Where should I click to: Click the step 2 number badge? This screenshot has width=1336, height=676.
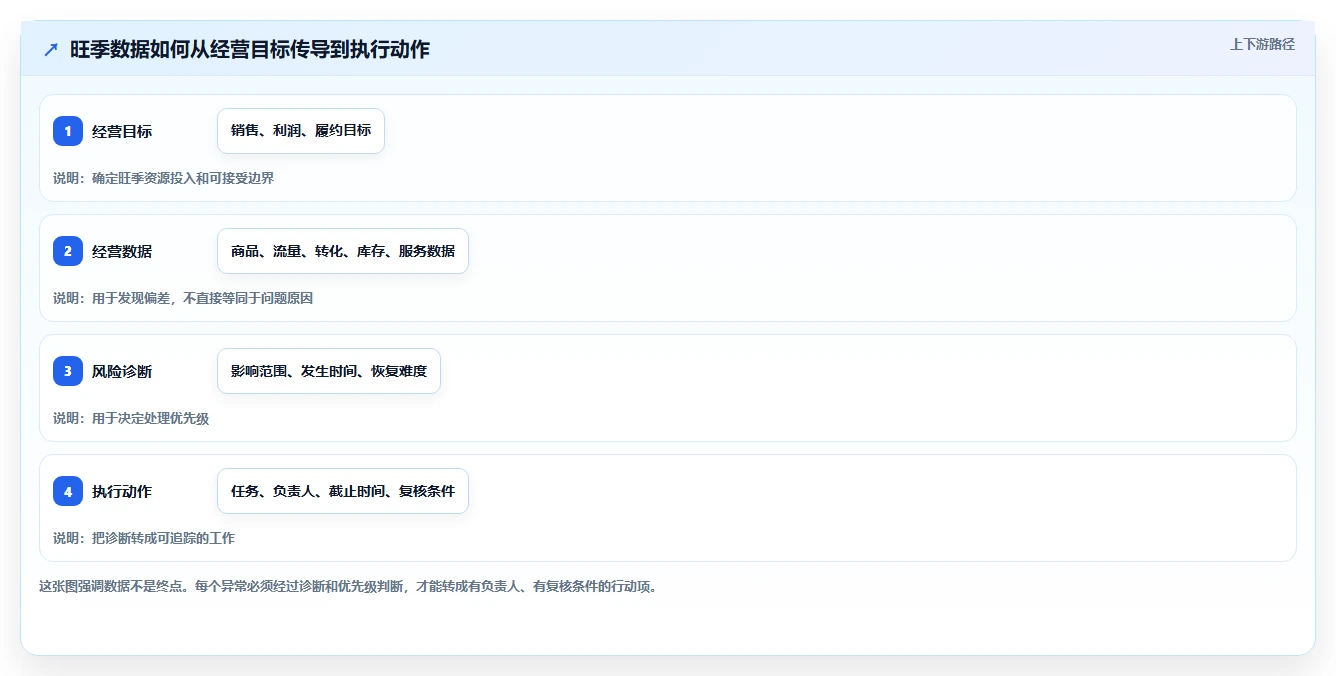point(68,251)
